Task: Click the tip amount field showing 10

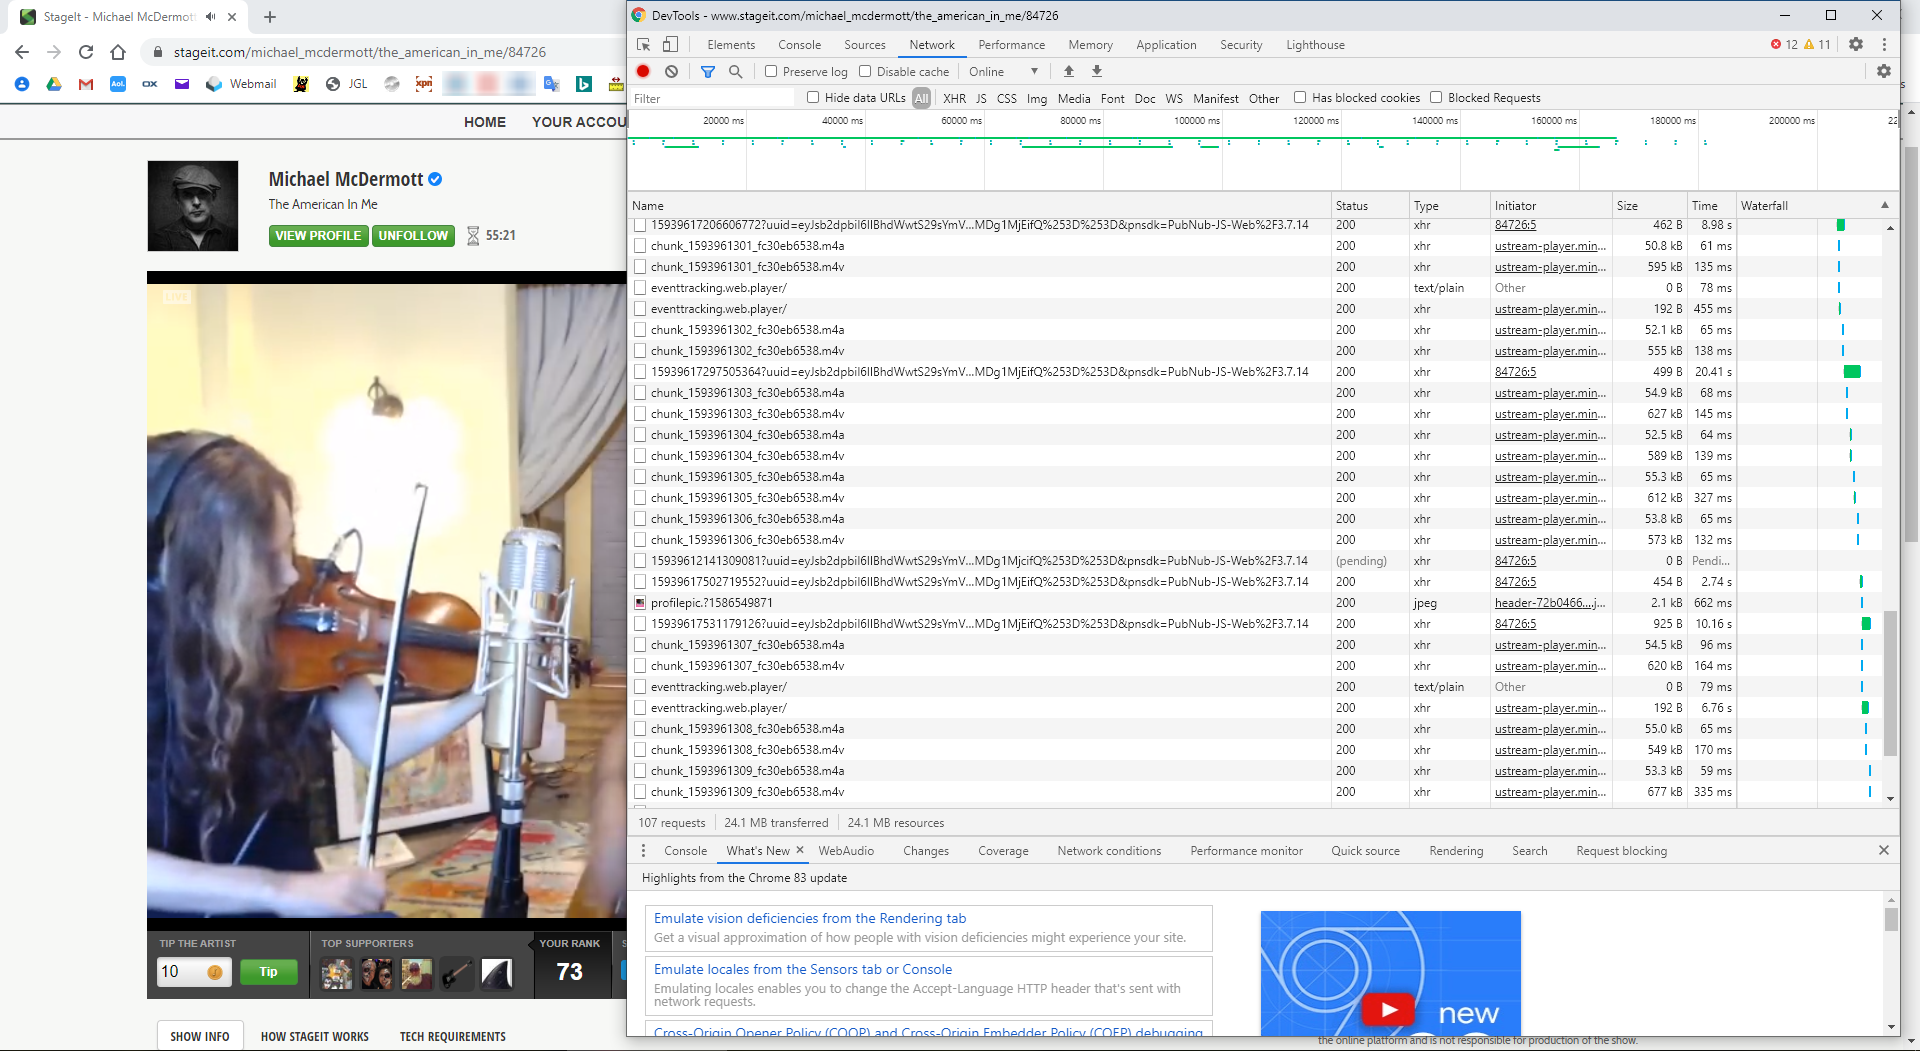Action: pyautogui.click(x=194, y=972)
